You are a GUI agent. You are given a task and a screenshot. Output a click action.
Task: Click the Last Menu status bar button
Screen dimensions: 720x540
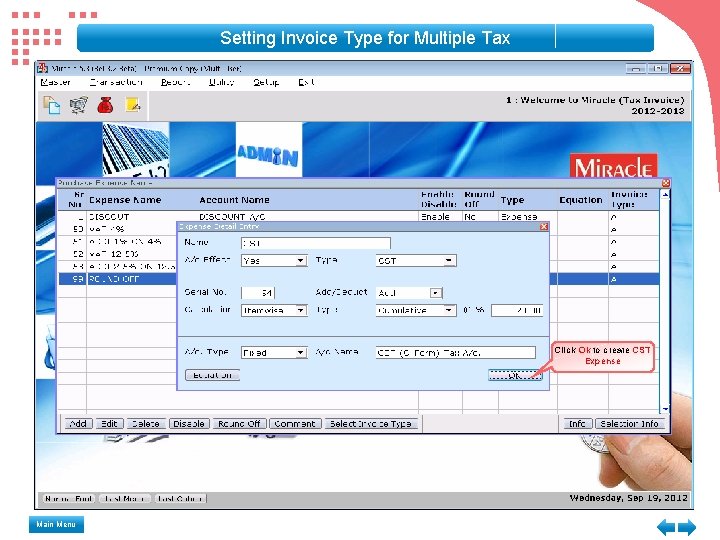click(124, 499)
